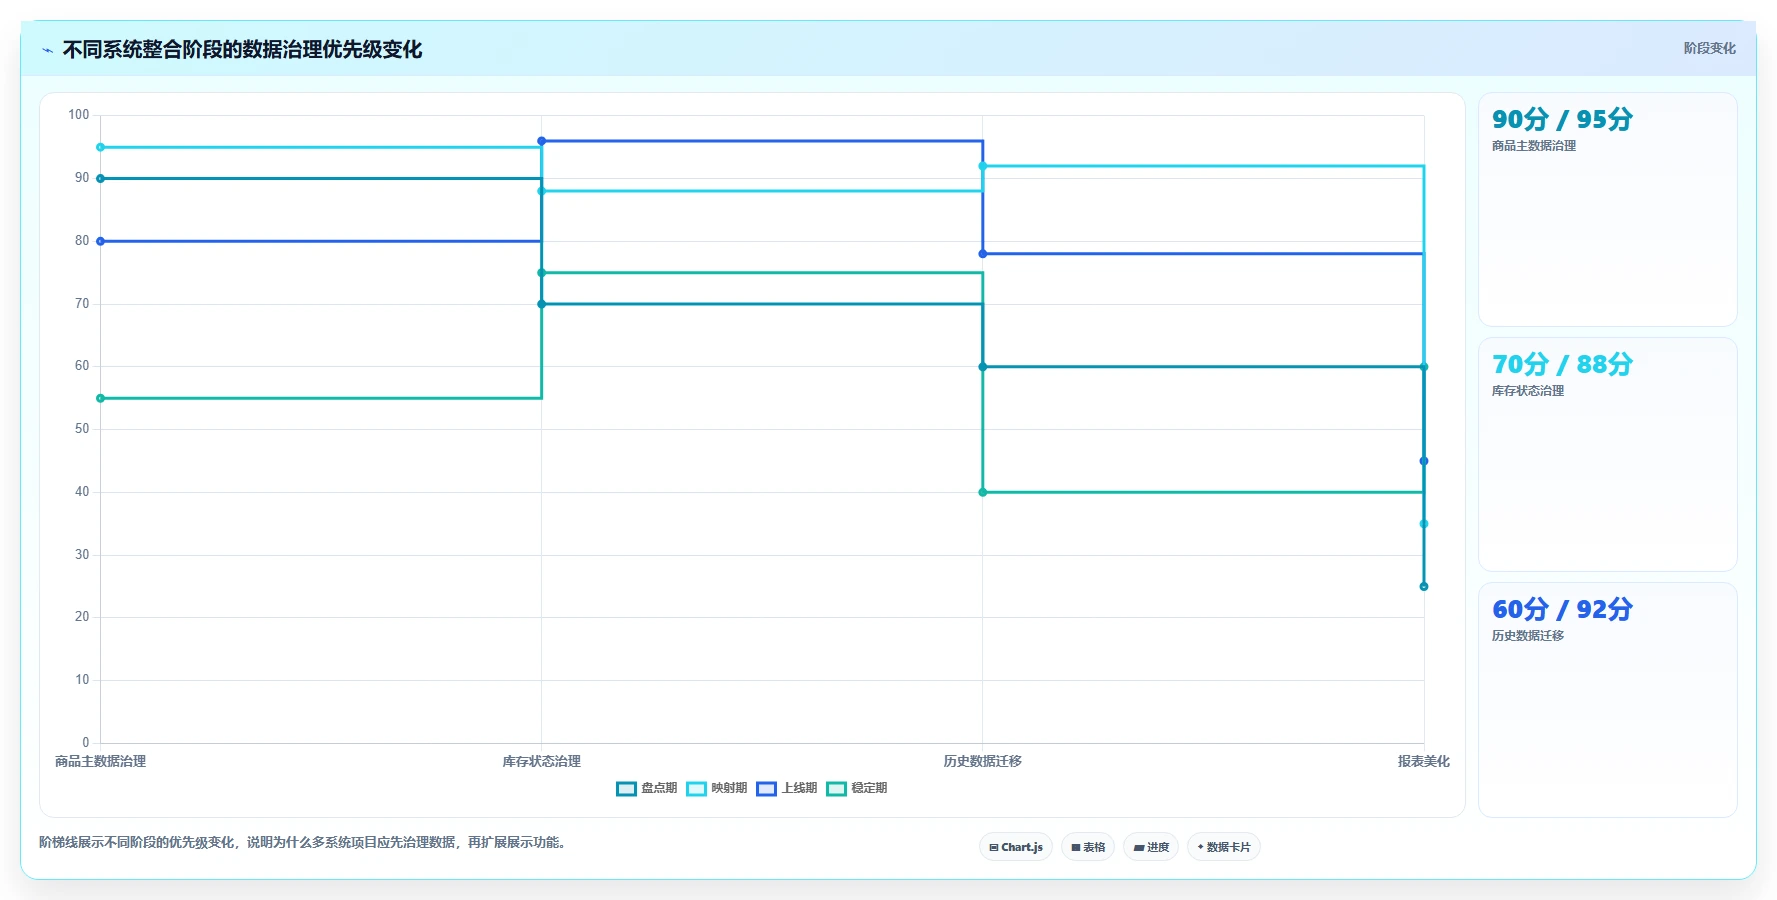Screen dimensions: 1777x900
Task: Click the square icon in the 表格 chip
Action: click(x=1076, y=847)
